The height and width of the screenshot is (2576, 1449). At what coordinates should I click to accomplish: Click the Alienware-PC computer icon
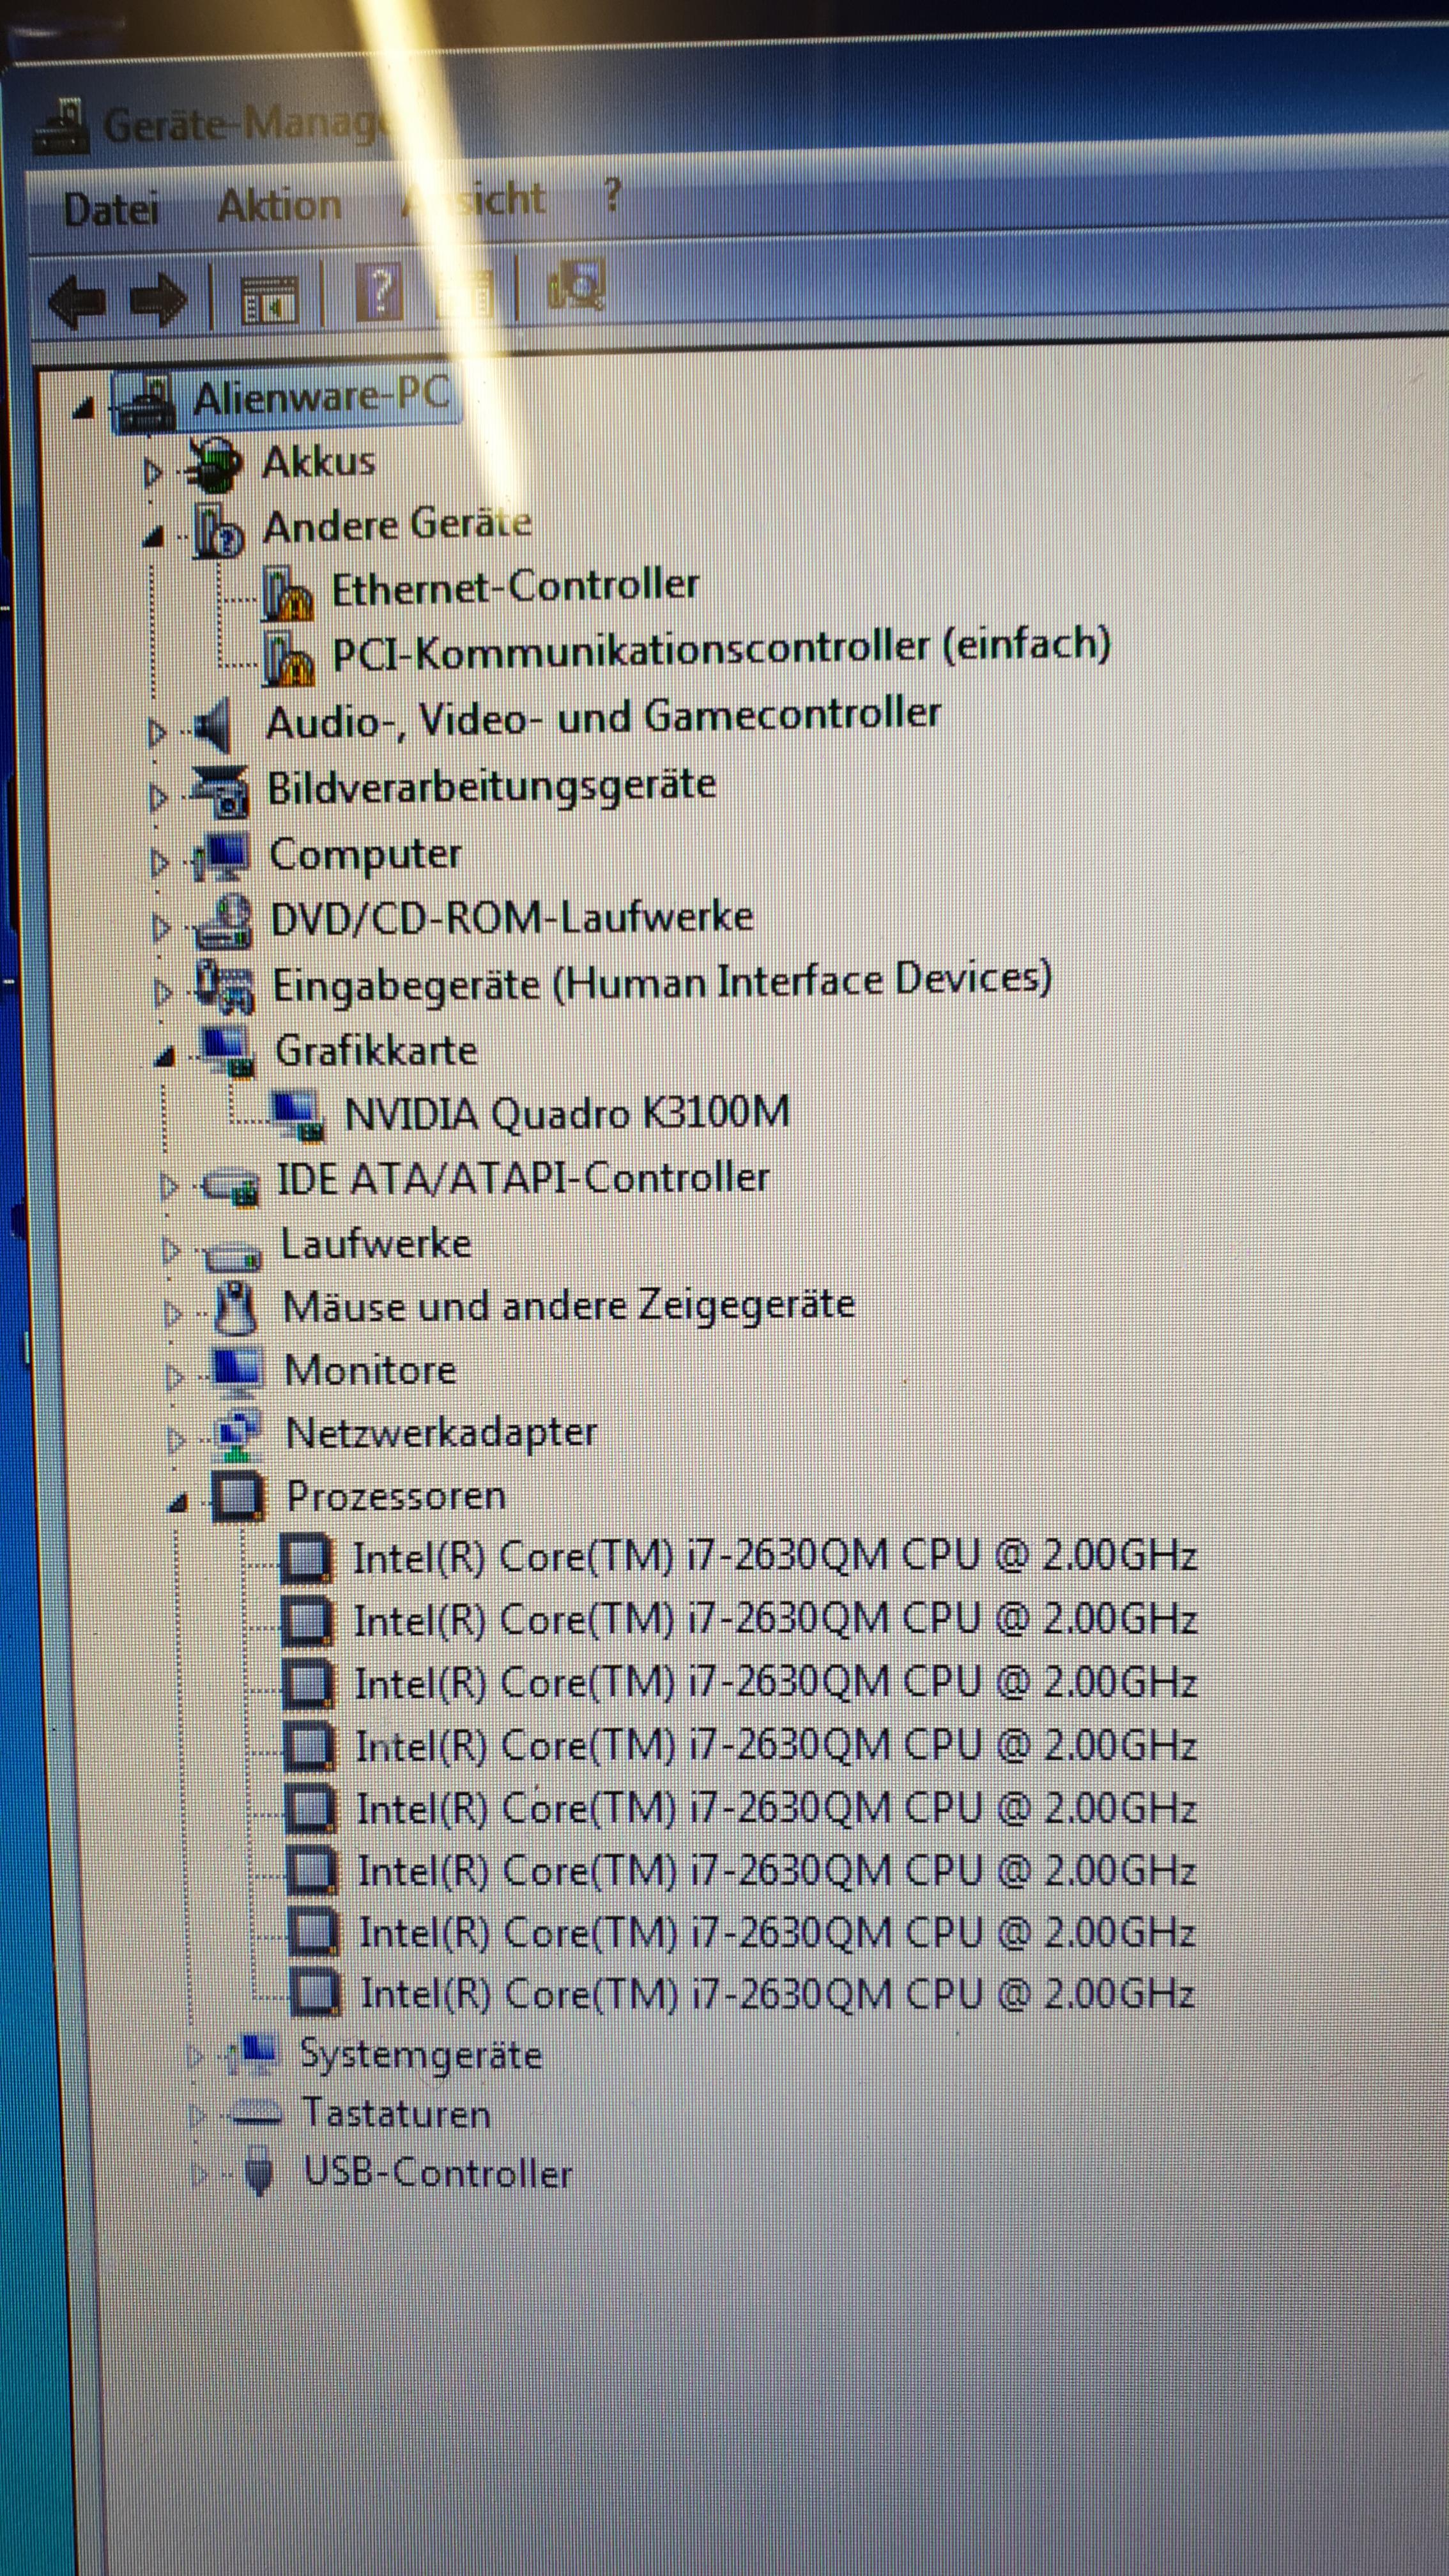(x=147, y=403)
